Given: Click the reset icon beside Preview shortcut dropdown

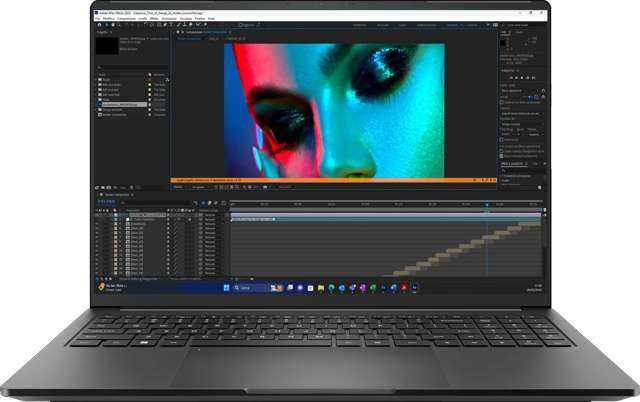Looking at the screenshot, I should pos(543,91).
